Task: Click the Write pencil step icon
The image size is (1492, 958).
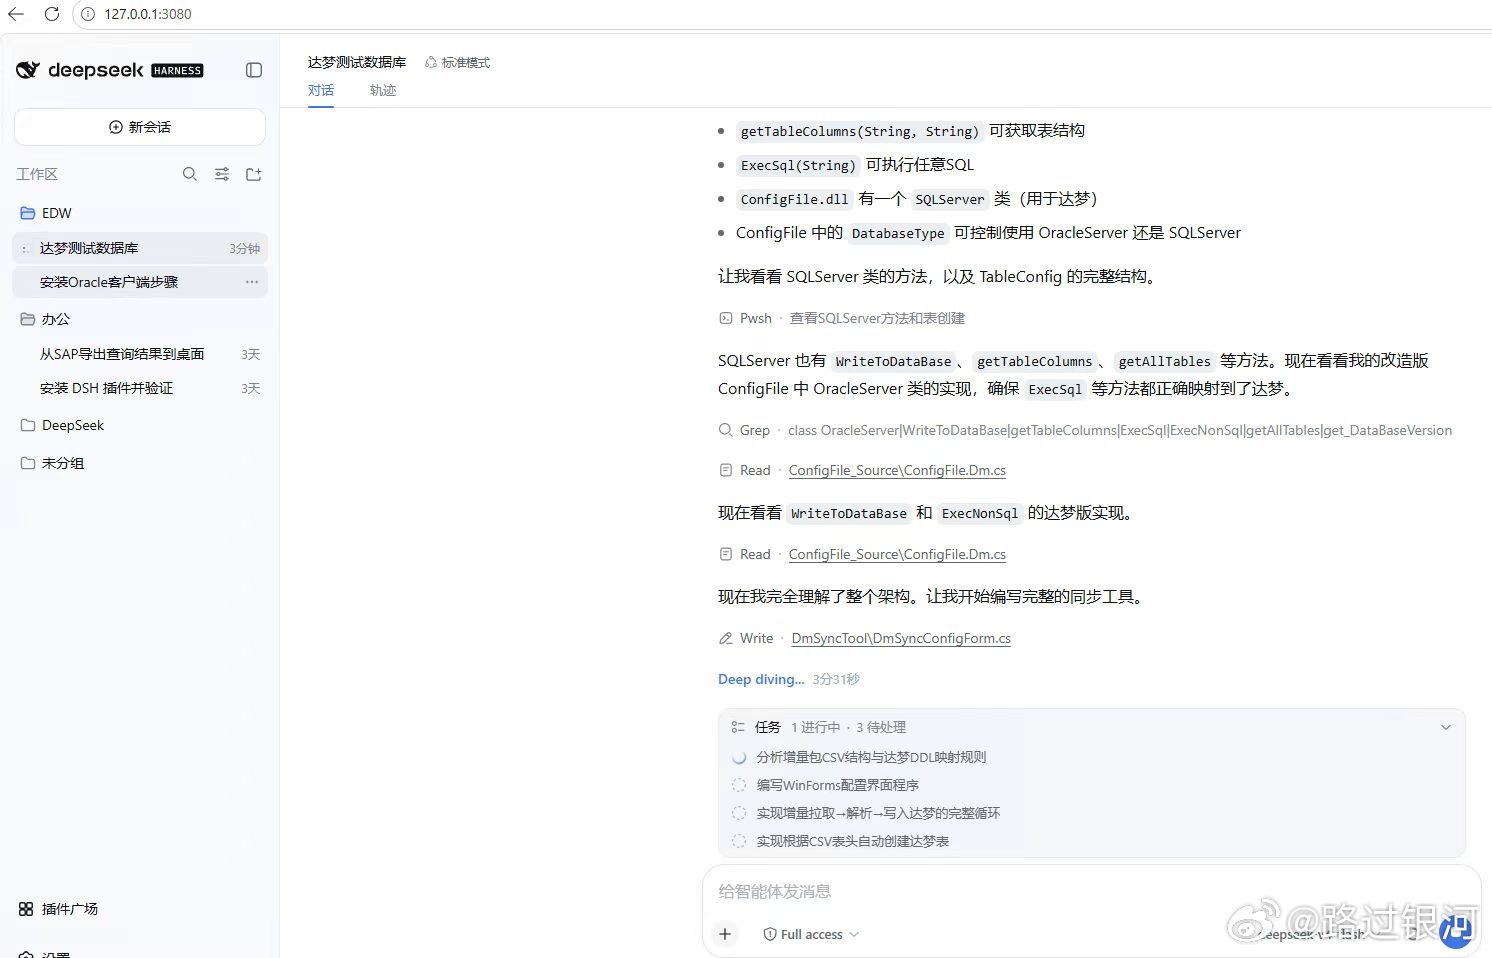Action: pos(726,638)
